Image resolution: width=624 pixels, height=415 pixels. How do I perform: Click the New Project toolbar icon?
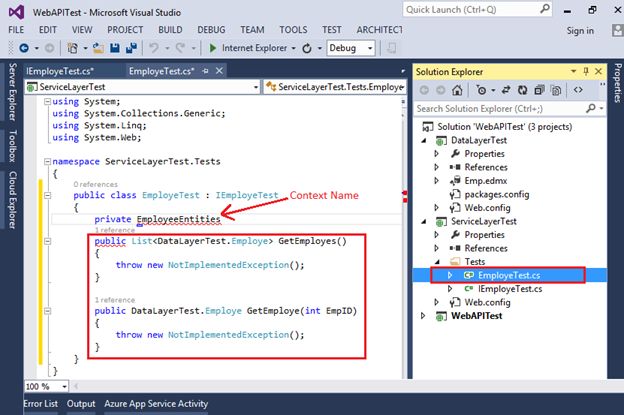coord(72,48)
